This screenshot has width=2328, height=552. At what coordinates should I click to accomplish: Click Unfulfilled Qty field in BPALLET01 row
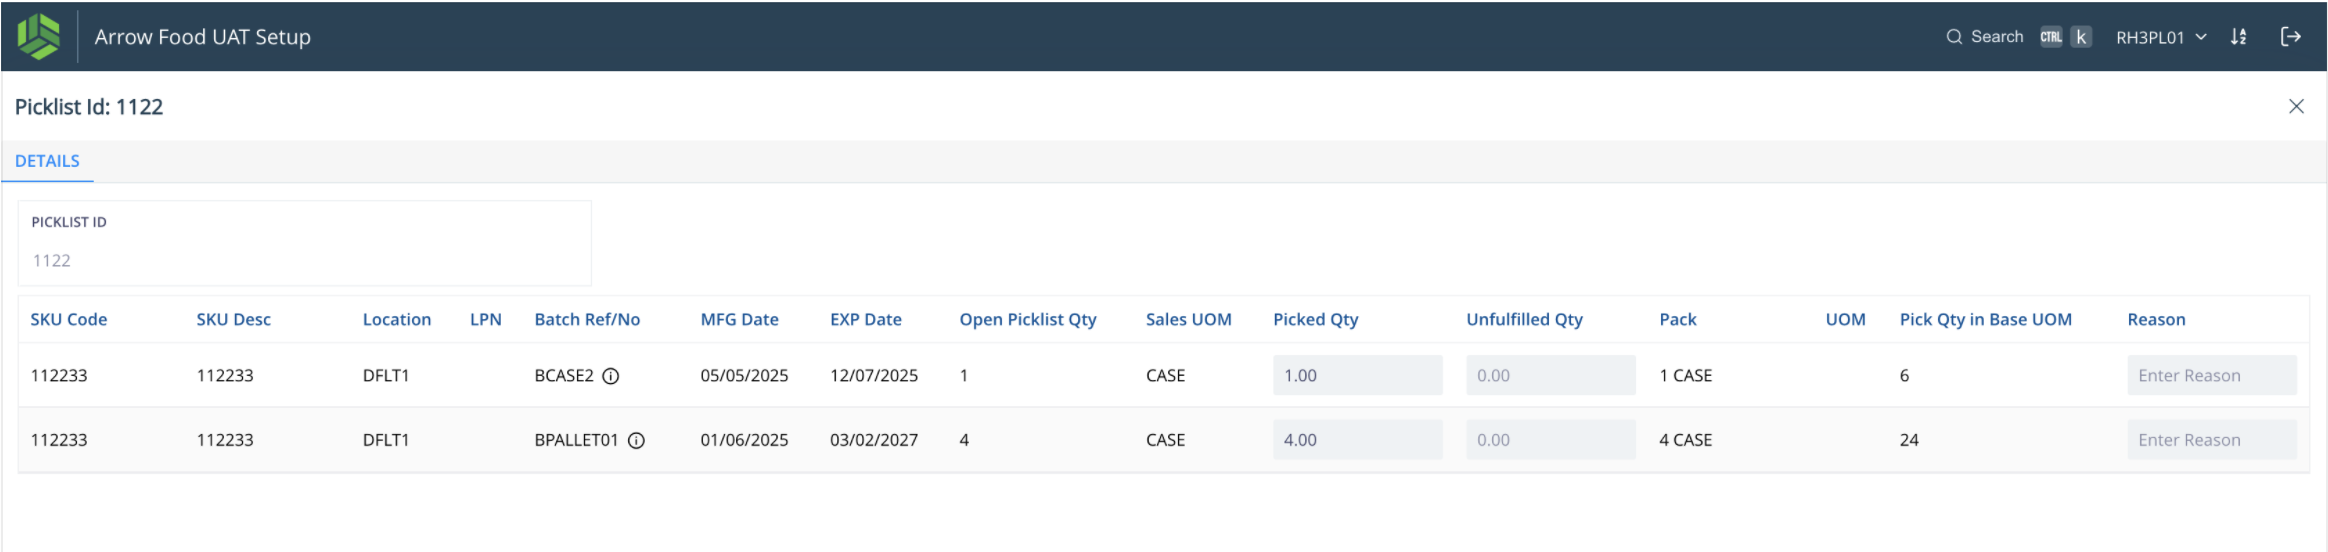1549,440
